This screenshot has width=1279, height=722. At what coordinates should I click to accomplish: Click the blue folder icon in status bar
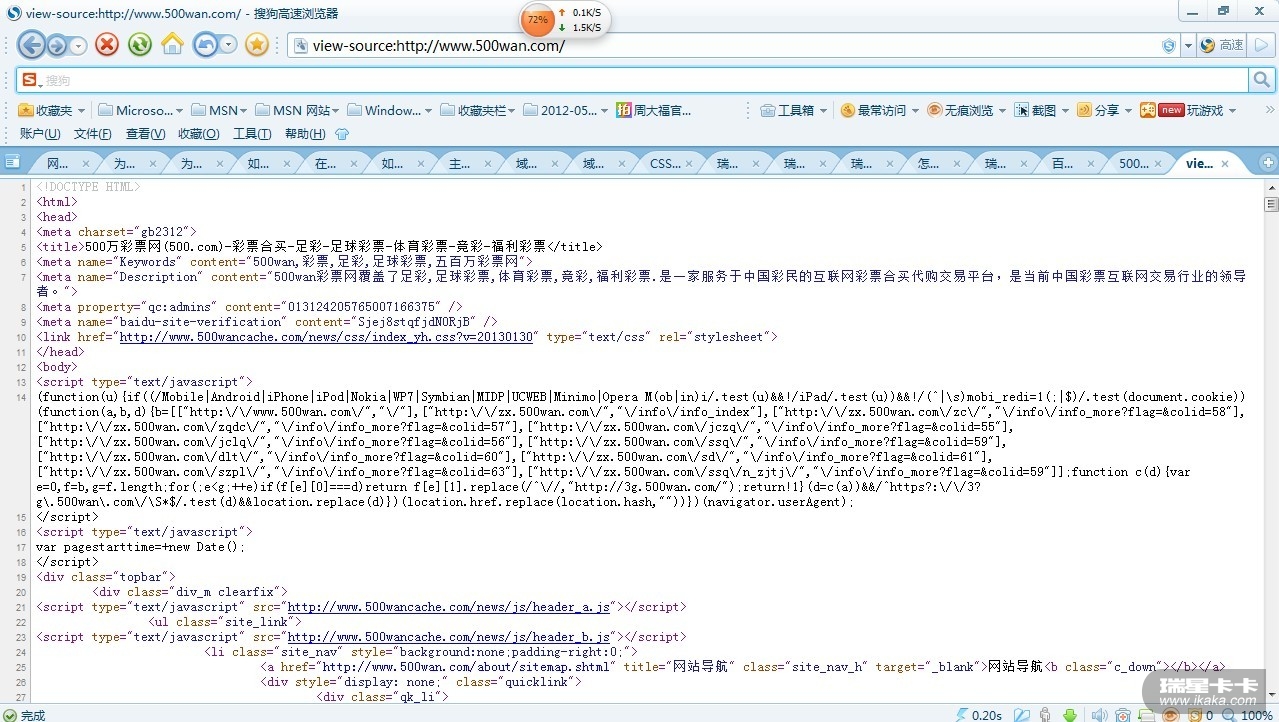(x=1021, y=715)
